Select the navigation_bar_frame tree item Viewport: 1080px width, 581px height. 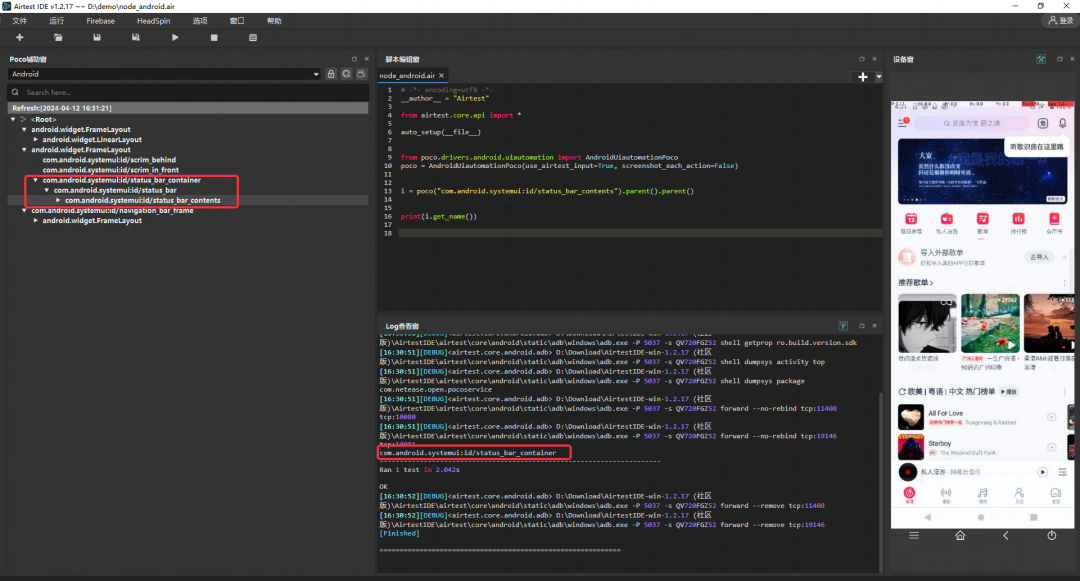[x=112, y=211]
